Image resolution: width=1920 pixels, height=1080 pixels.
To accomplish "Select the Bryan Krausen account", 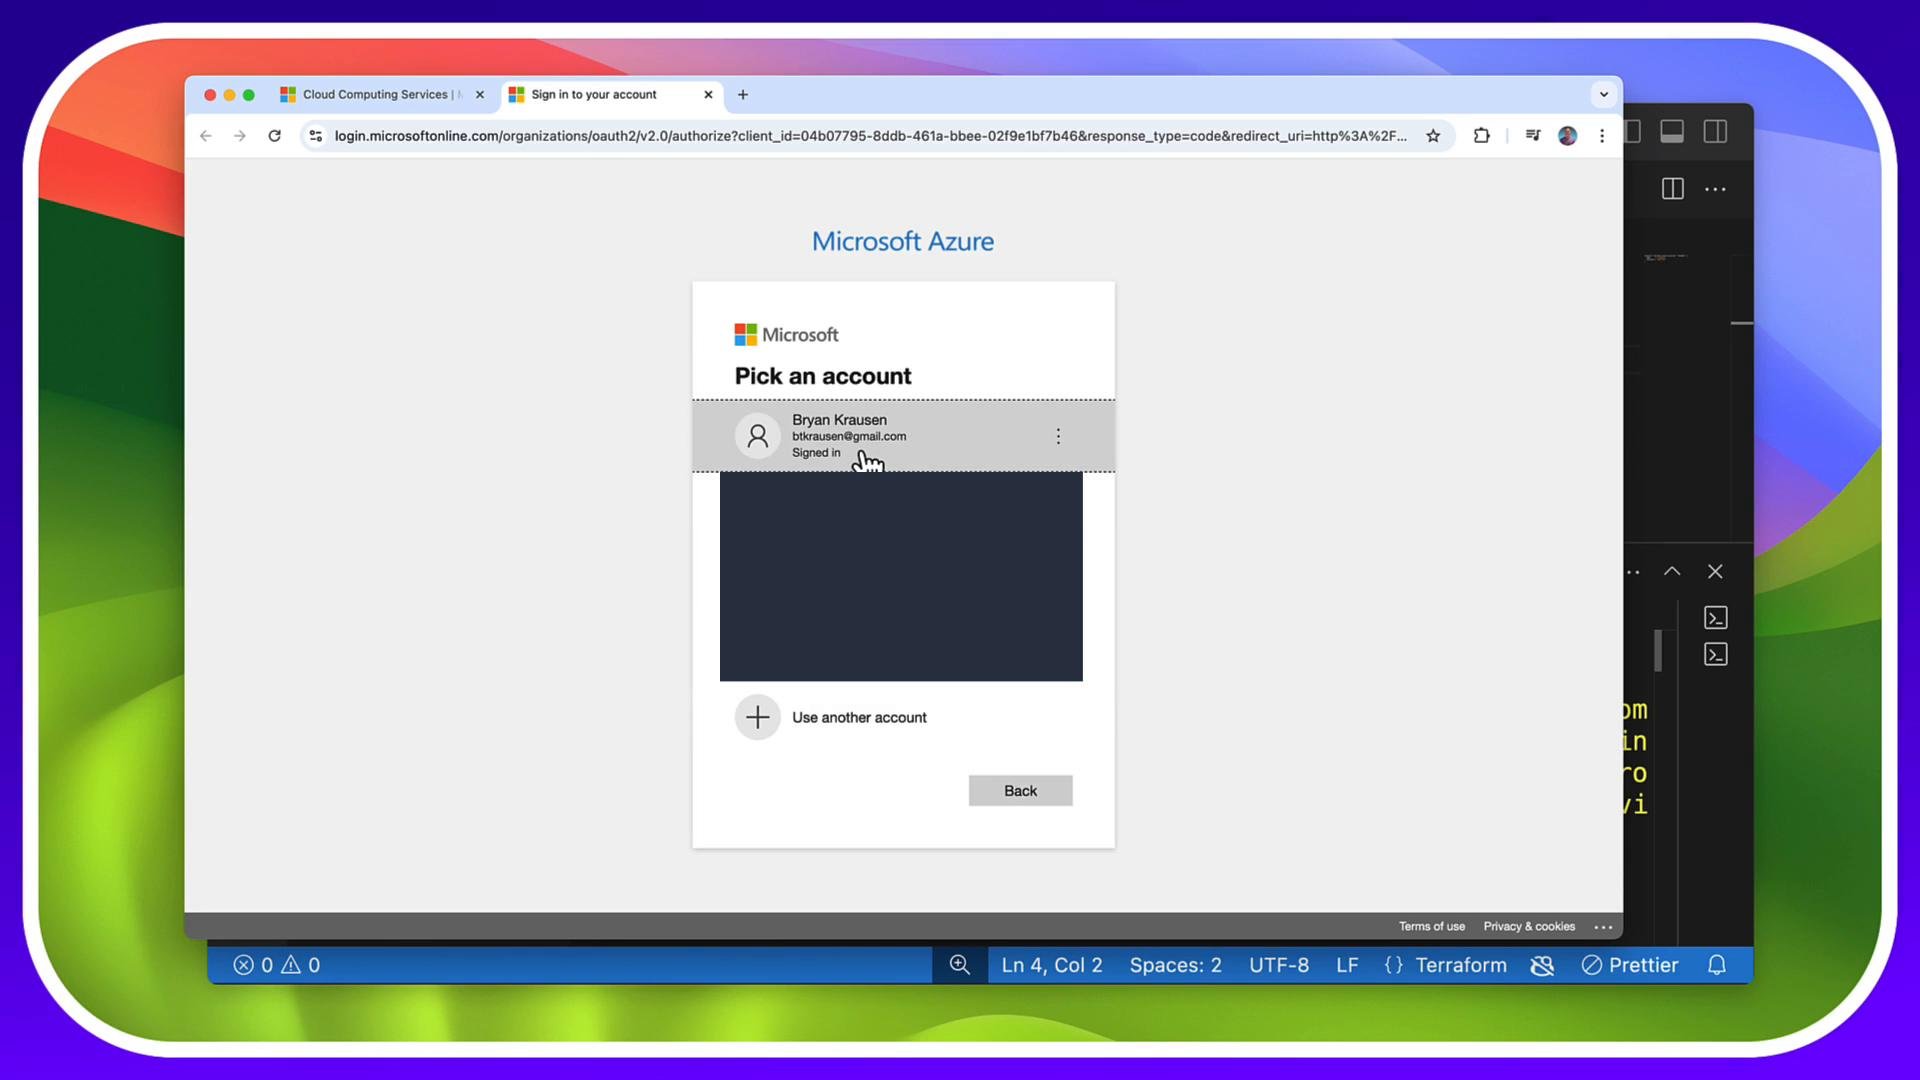I will pos(903,436).
